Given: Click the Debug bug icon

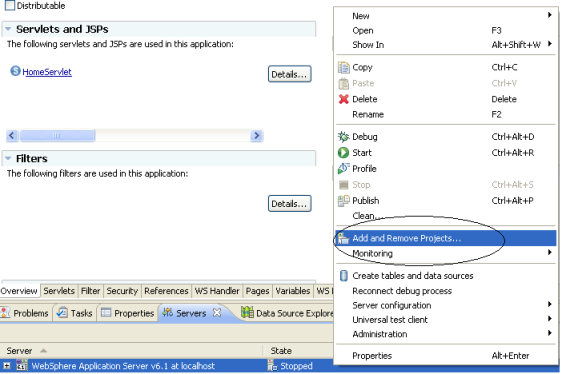Looking at the screenshot, I should pyautogui.click(x=343, y=137).
